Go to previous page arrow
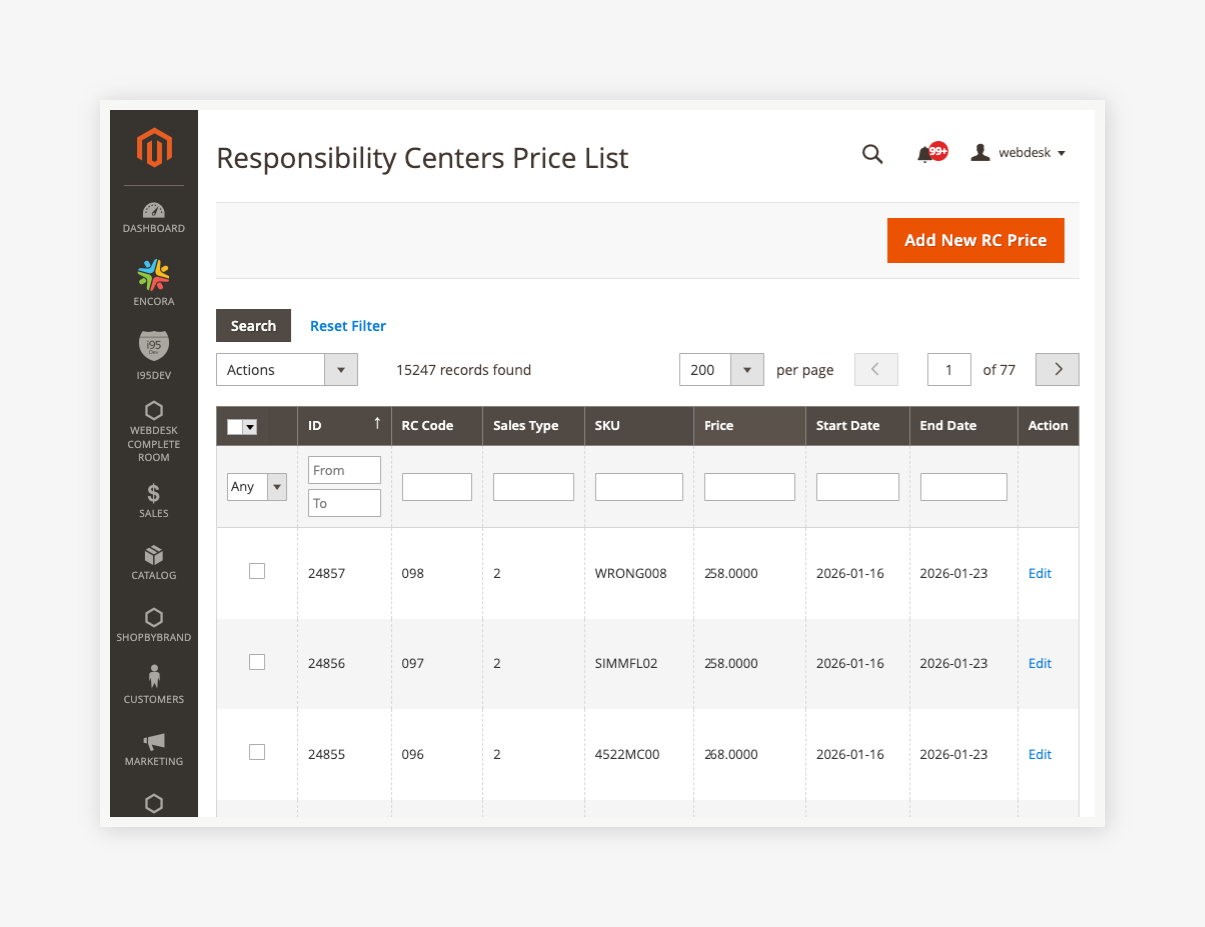This screenshot has width=1205, height=927. pos(876,369)
